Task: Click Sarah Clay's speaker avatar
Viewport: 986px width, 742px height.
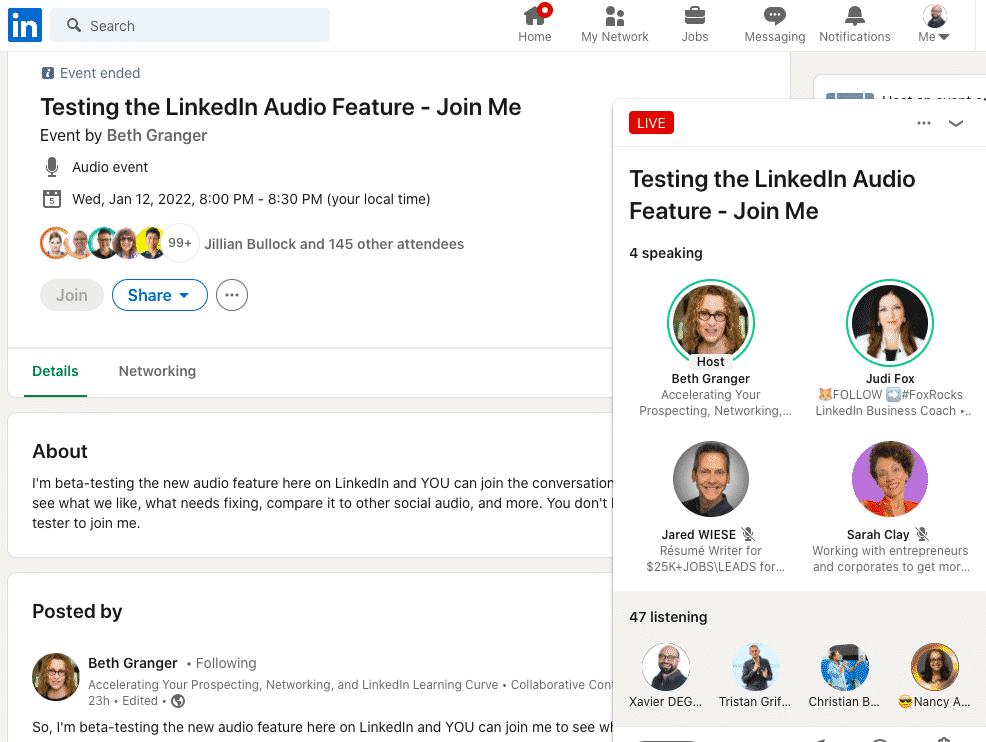Action: click(x=888, y=479)
